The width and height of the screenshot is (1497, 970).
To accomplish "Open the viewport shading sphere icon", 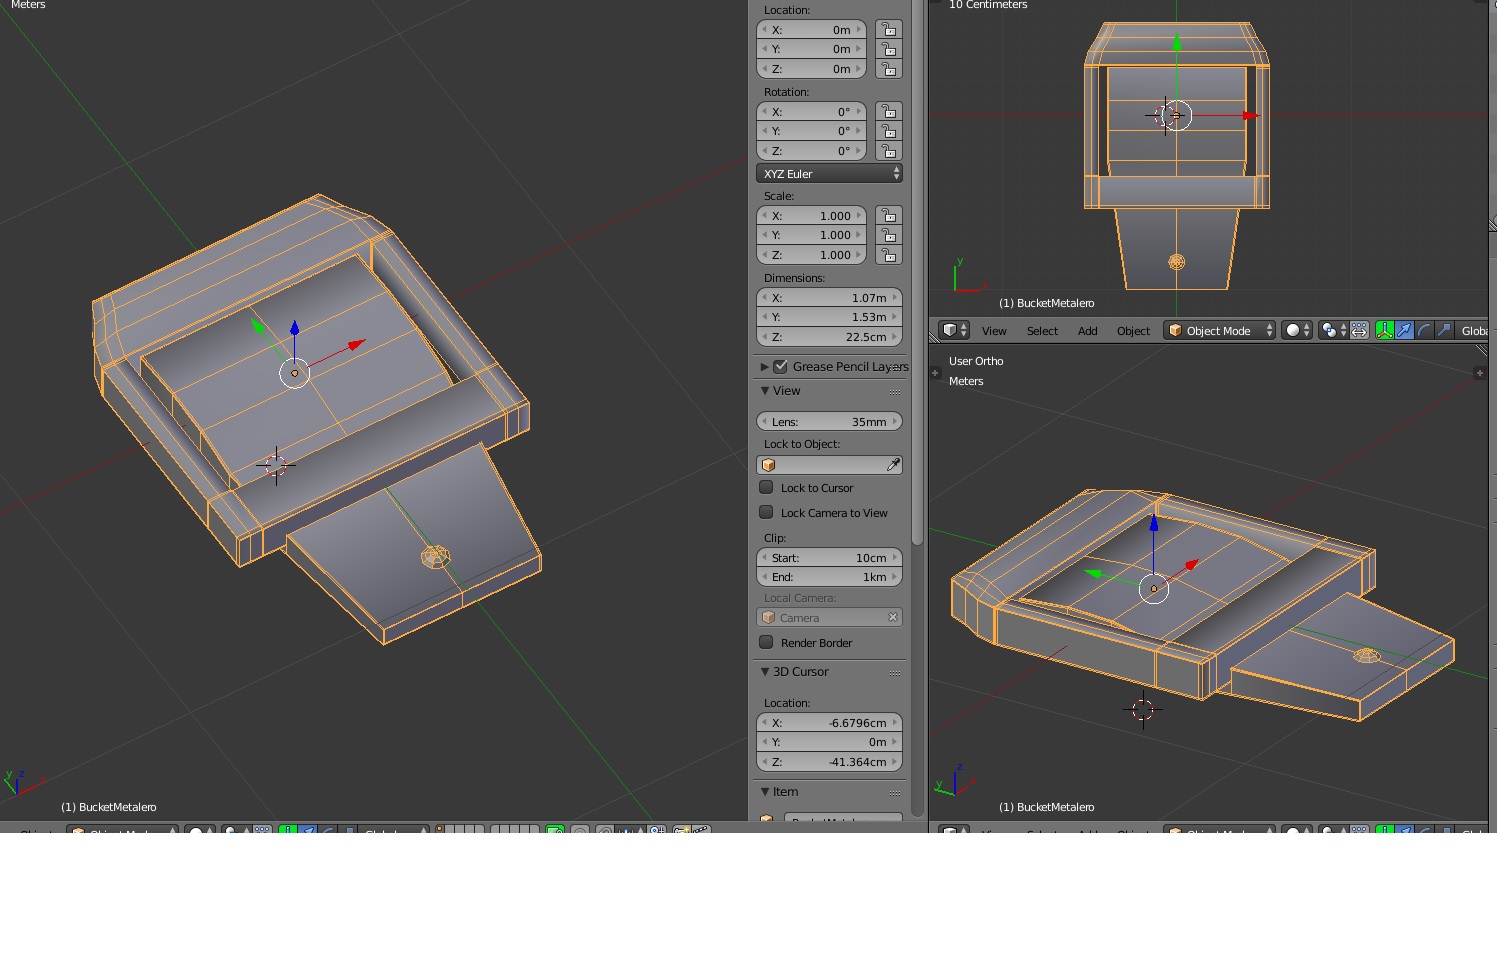I will 1293,330.
